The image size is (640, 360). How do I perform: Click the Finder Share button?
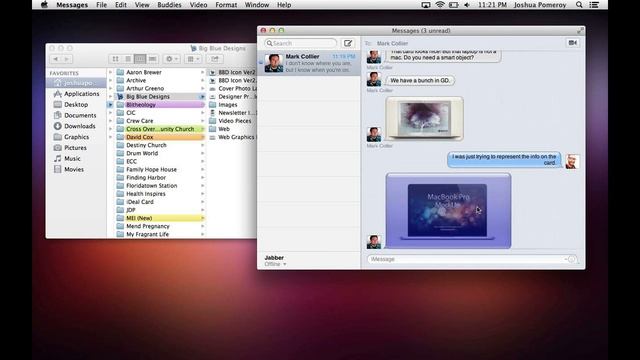(214, 59)
